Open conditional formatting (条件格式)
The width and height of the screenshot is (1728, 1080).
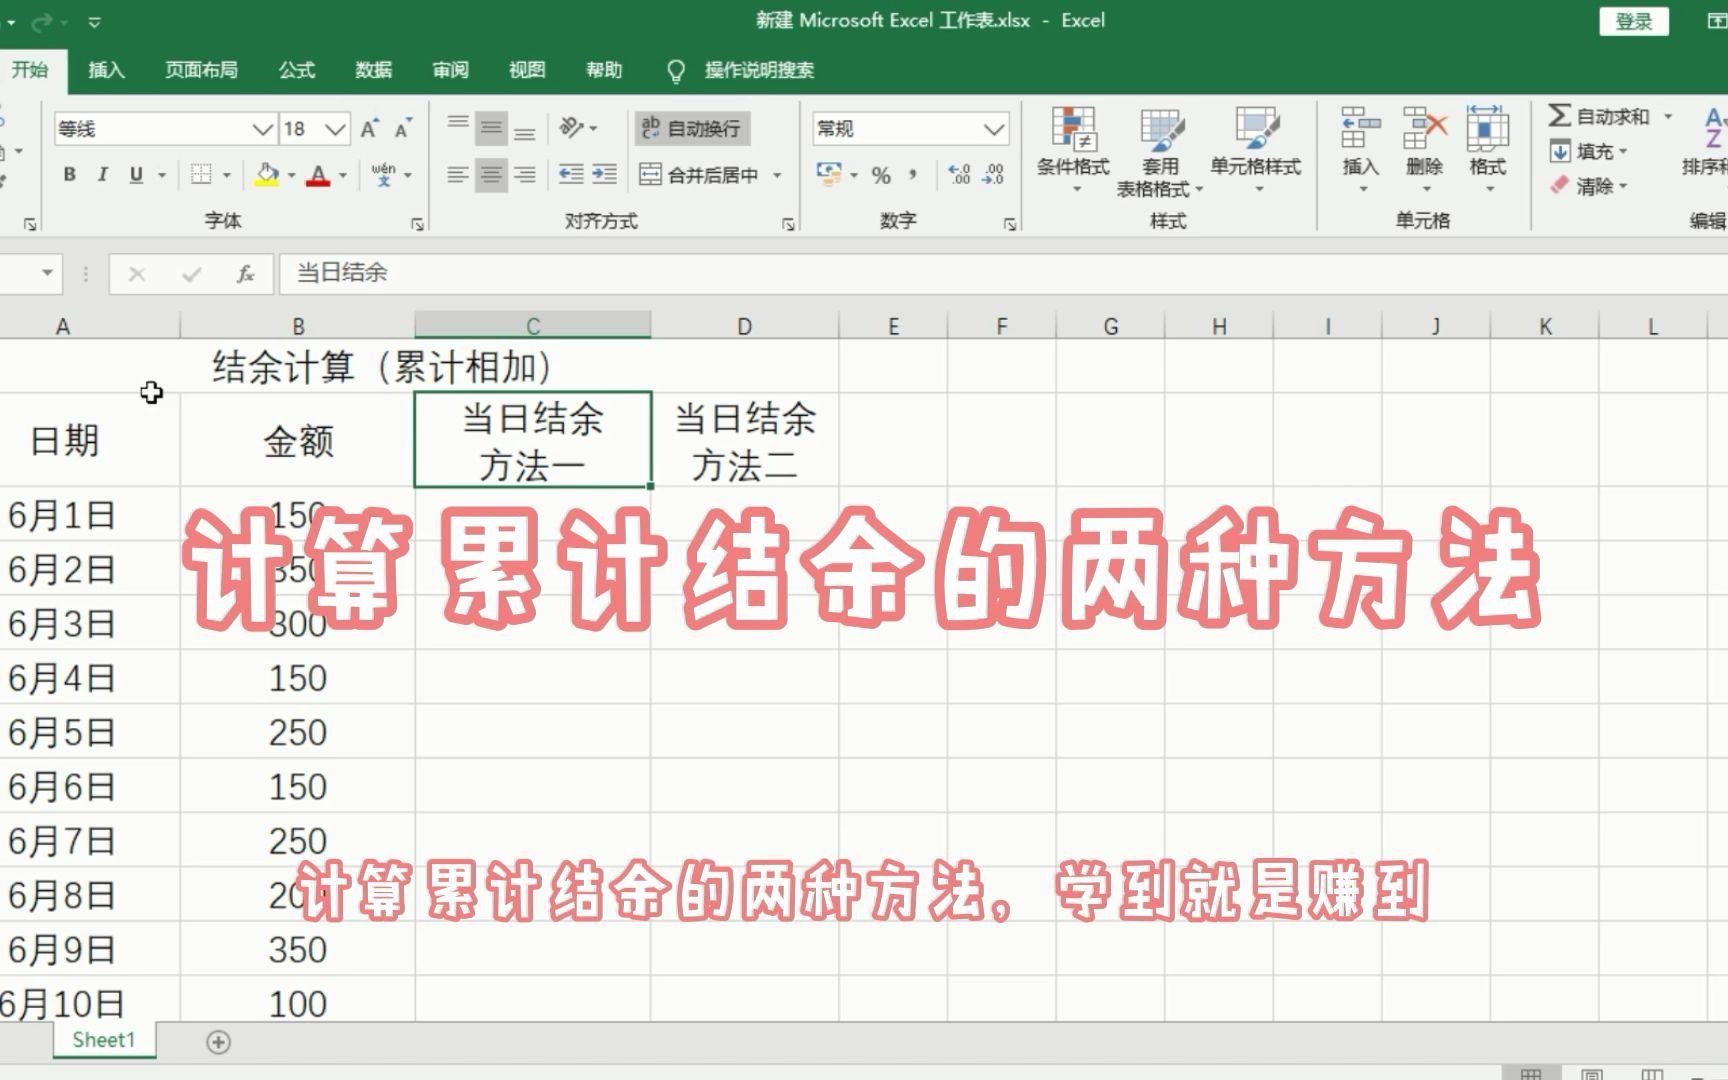[1073, 150]
